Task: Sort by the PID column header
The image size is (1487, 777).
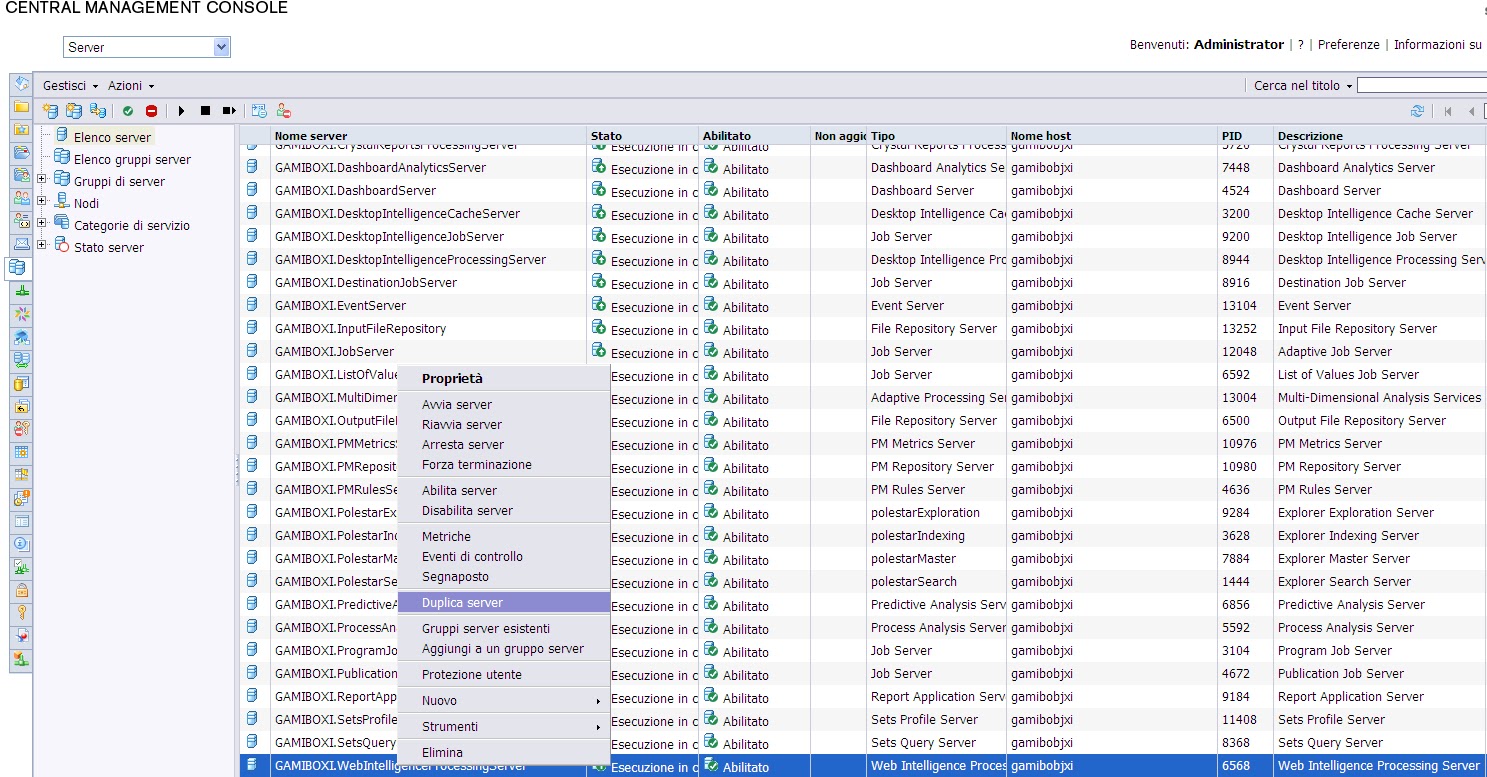Action: [1232, 136]
